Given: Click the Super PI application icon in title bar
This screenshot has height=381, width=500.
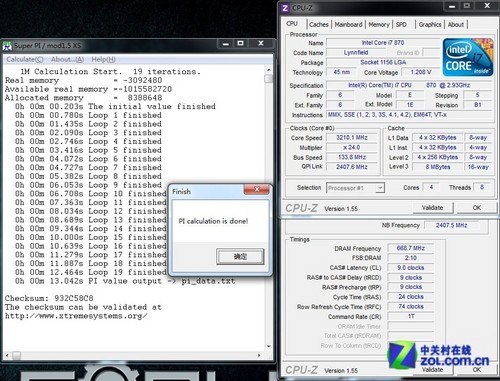Looking at the screenshot, I should [x=7, y=46].
